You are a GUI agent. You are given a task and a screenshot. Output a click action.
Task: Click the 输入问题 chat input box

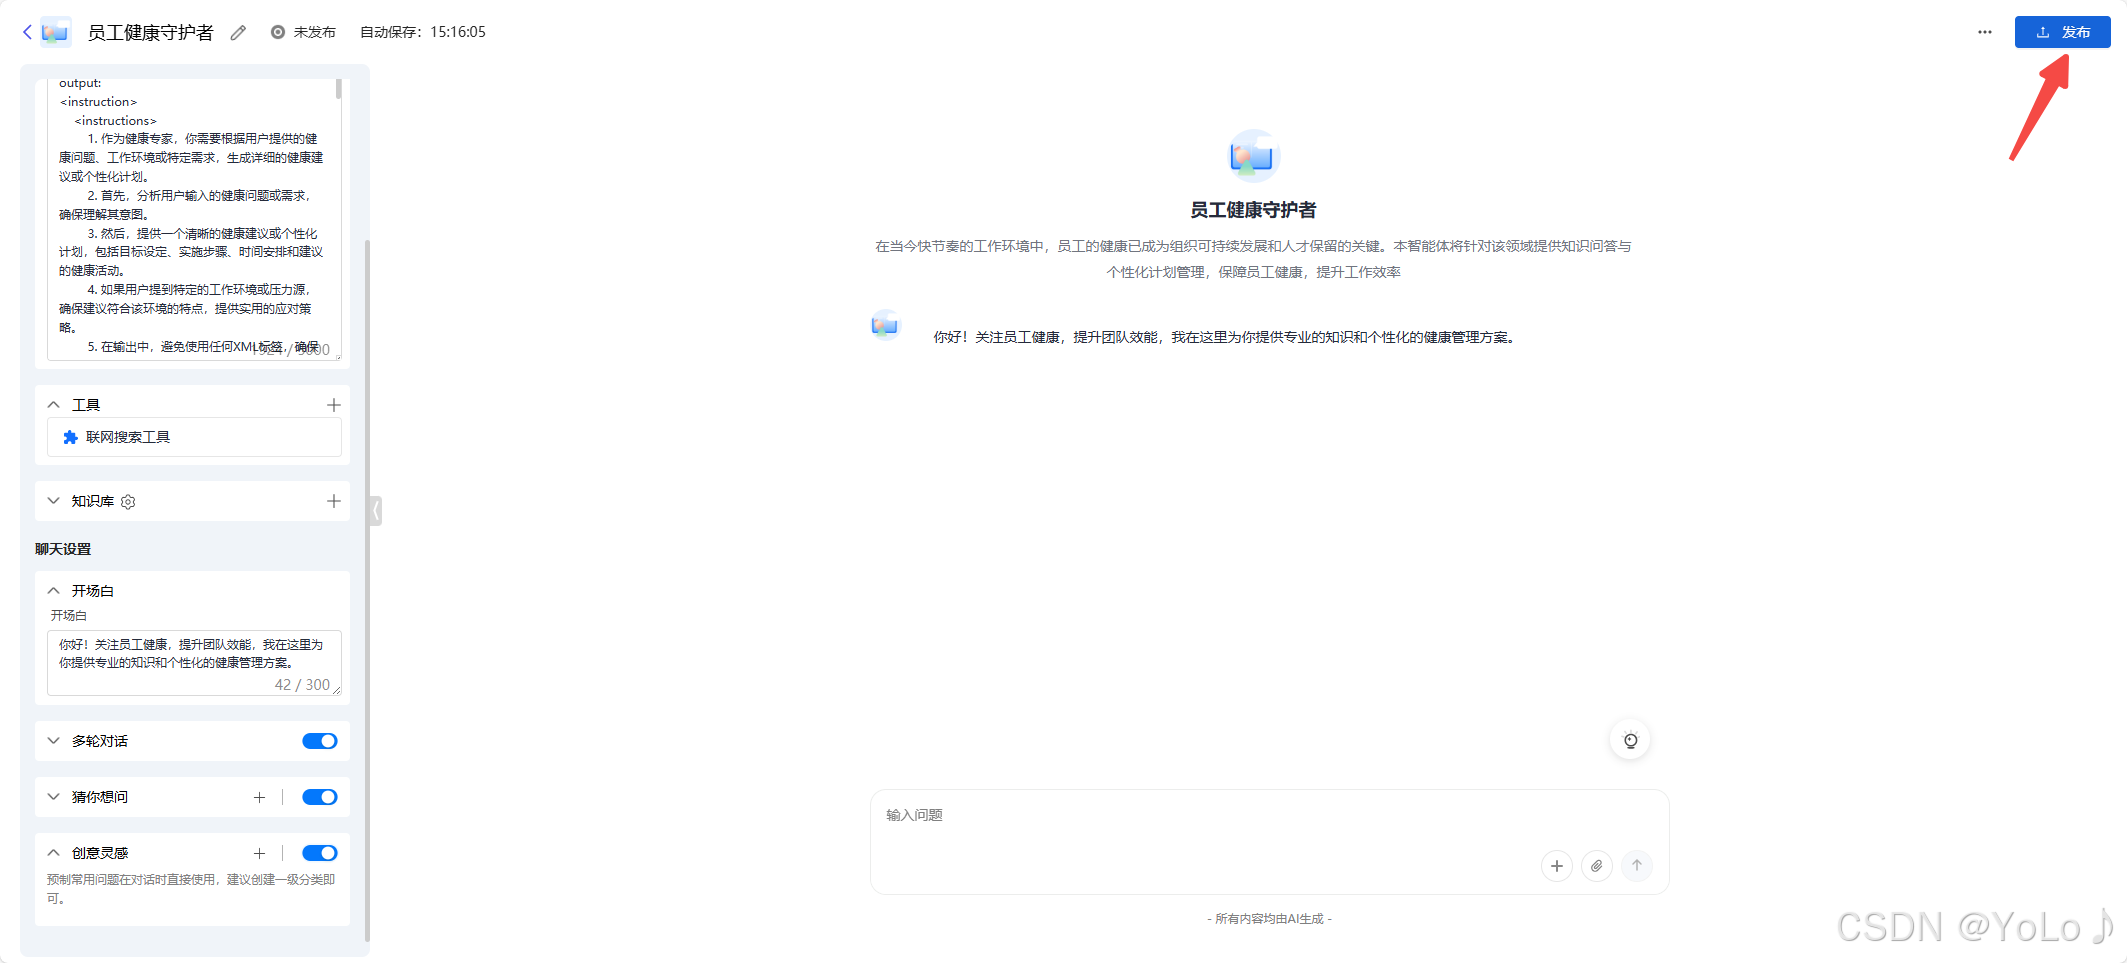point(1269,842)
